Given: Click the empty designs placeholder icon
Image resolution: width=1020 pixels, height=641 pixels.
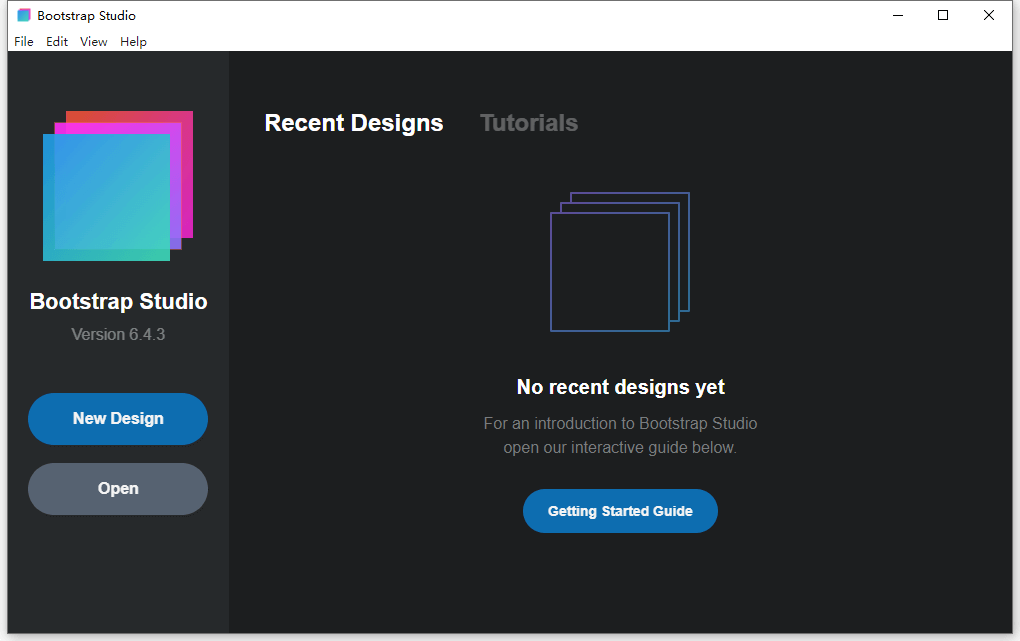Looking at the screenshot, I should point(620,262).
